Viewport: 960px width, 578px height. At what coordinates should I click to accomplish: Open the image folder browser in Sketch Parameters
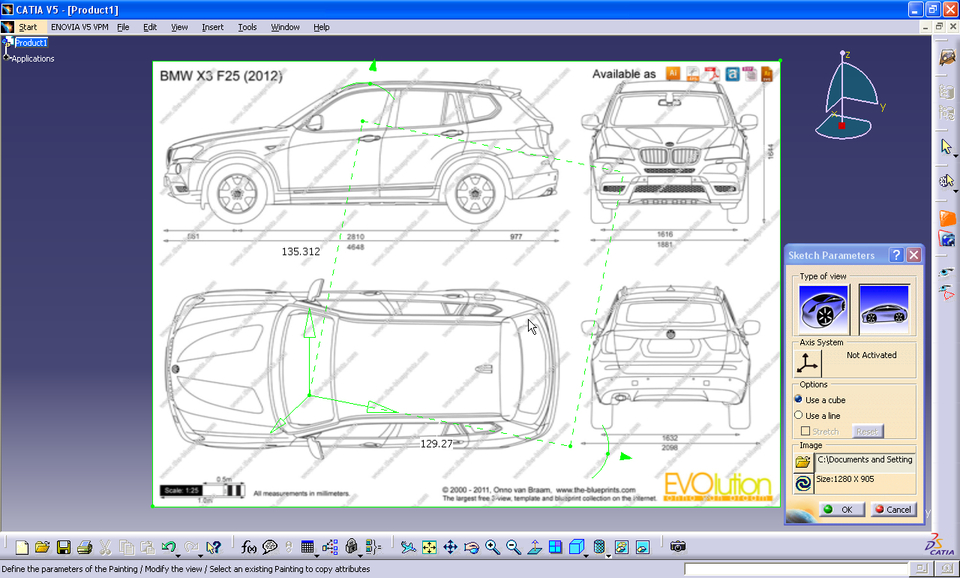[x=801, y=461]
